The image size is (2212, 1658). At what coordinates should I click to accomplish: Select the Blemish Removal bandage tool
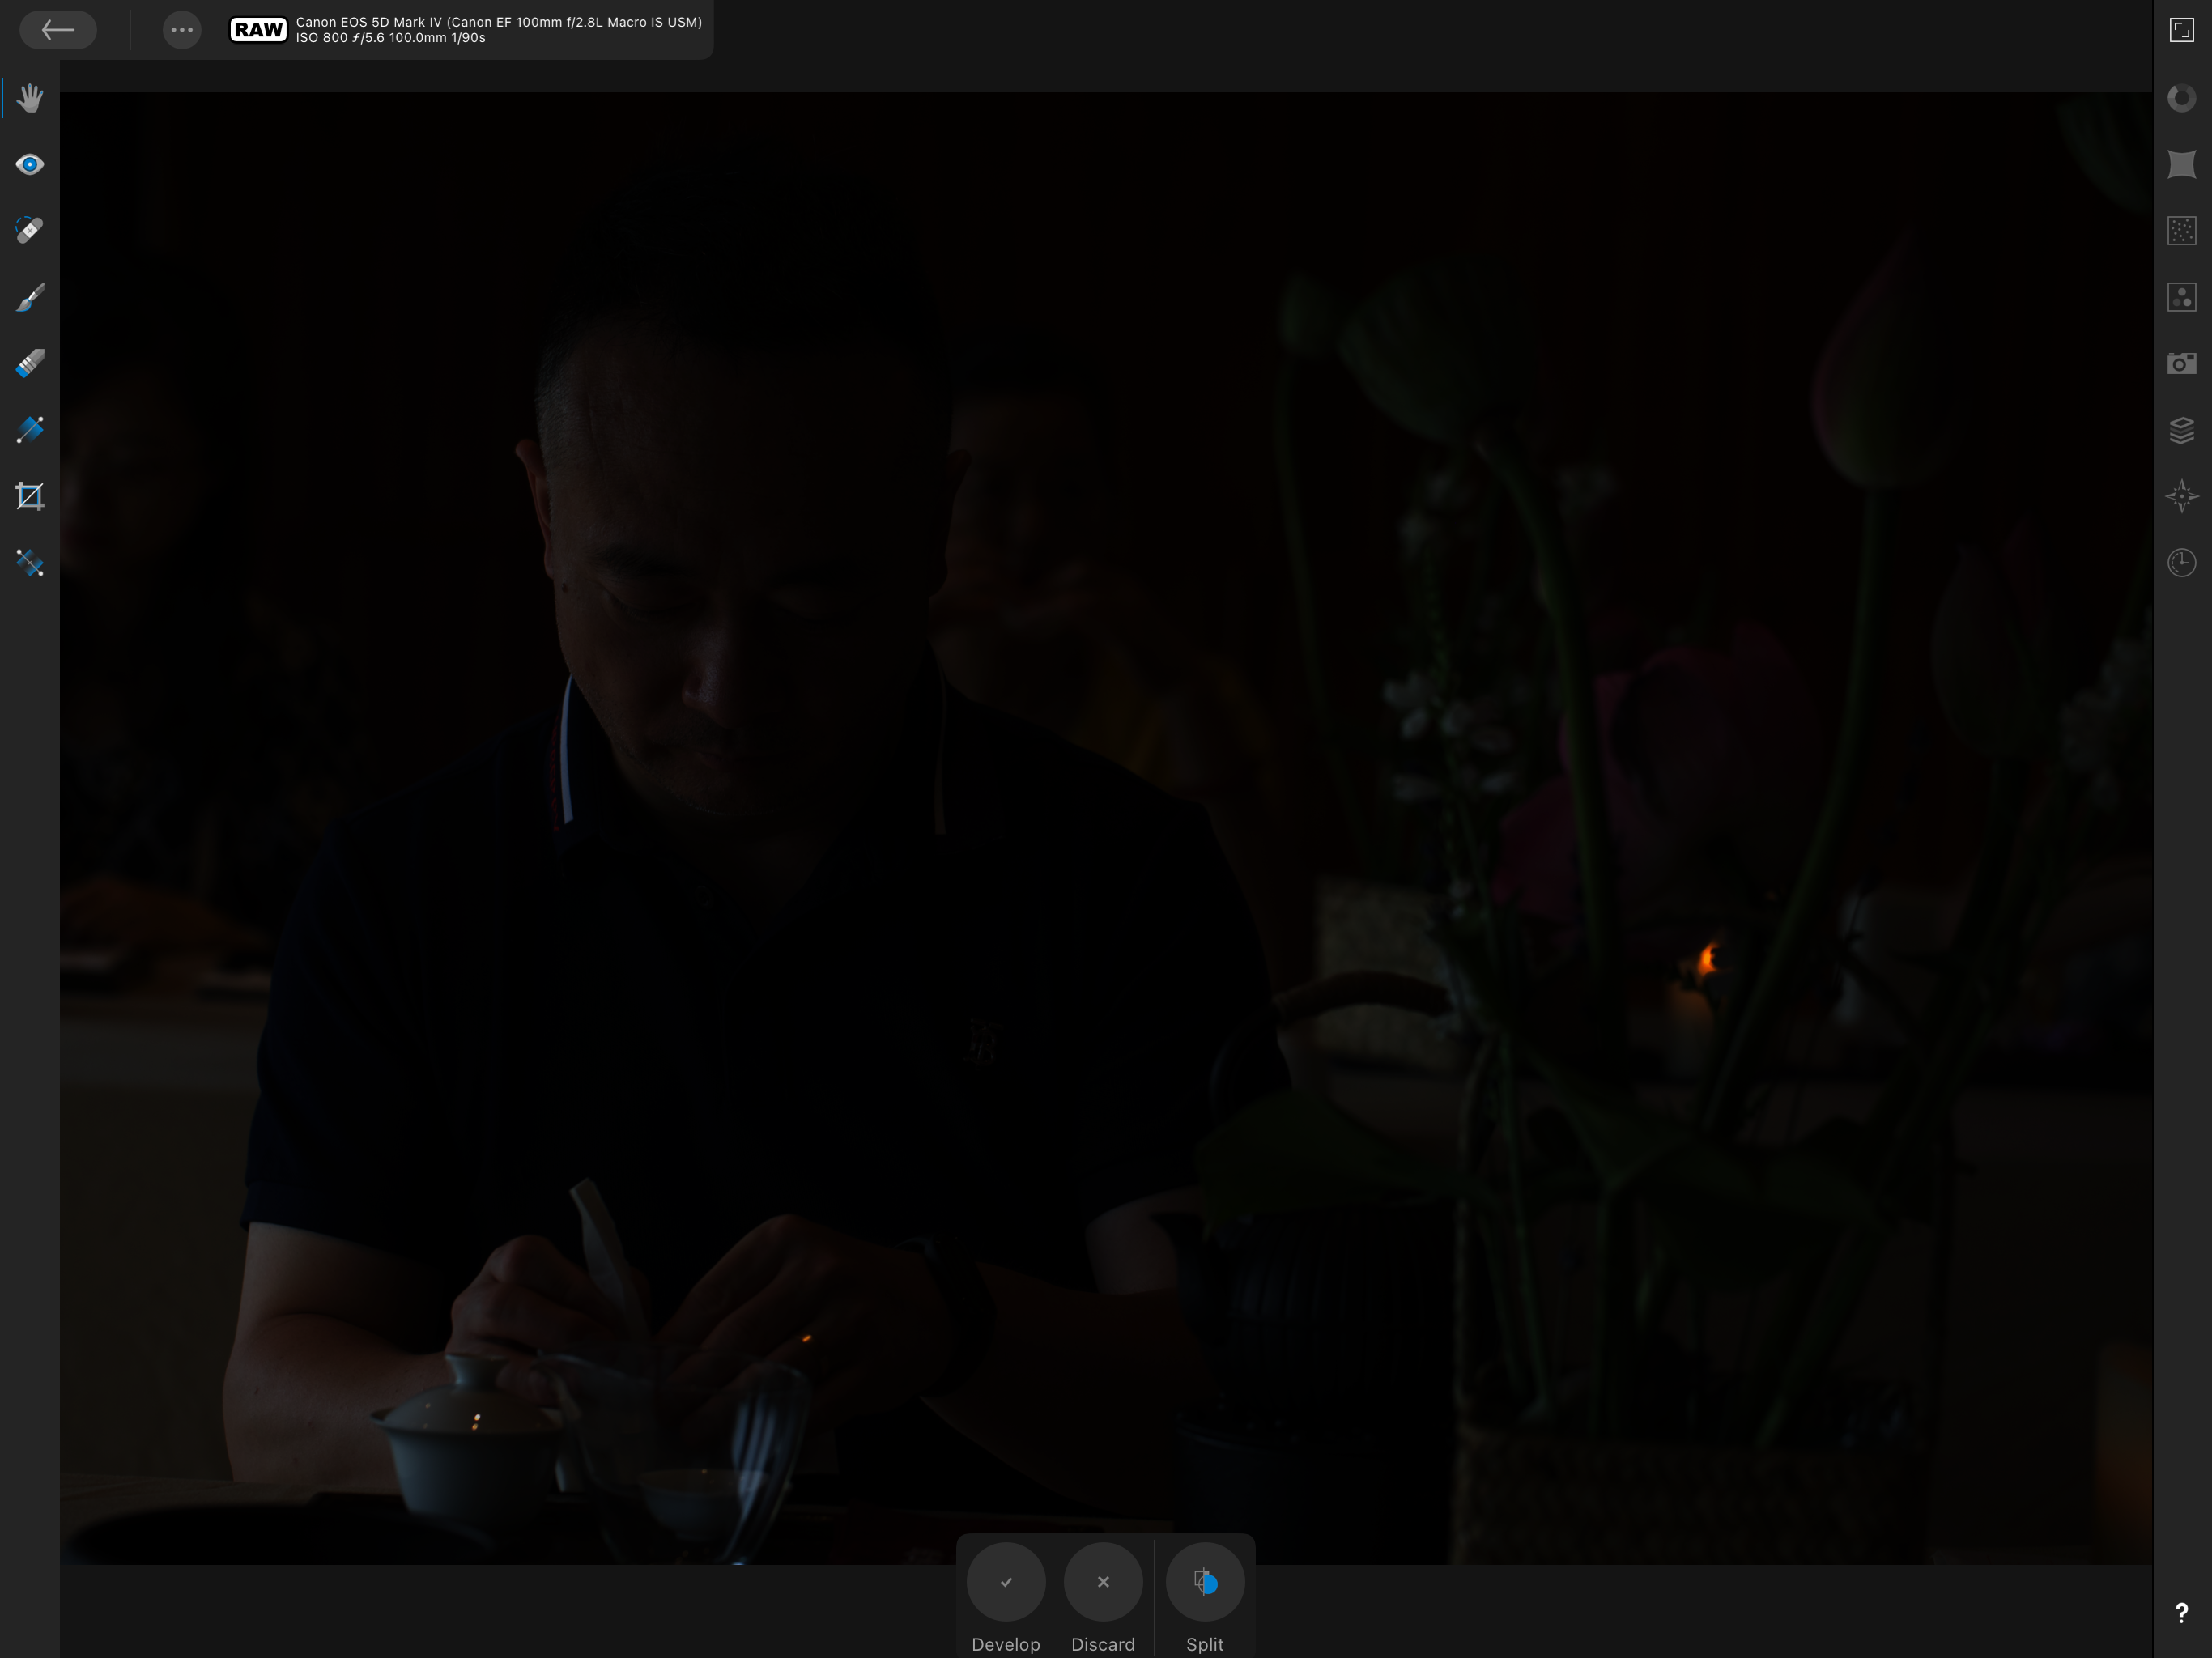click(30, 231)
